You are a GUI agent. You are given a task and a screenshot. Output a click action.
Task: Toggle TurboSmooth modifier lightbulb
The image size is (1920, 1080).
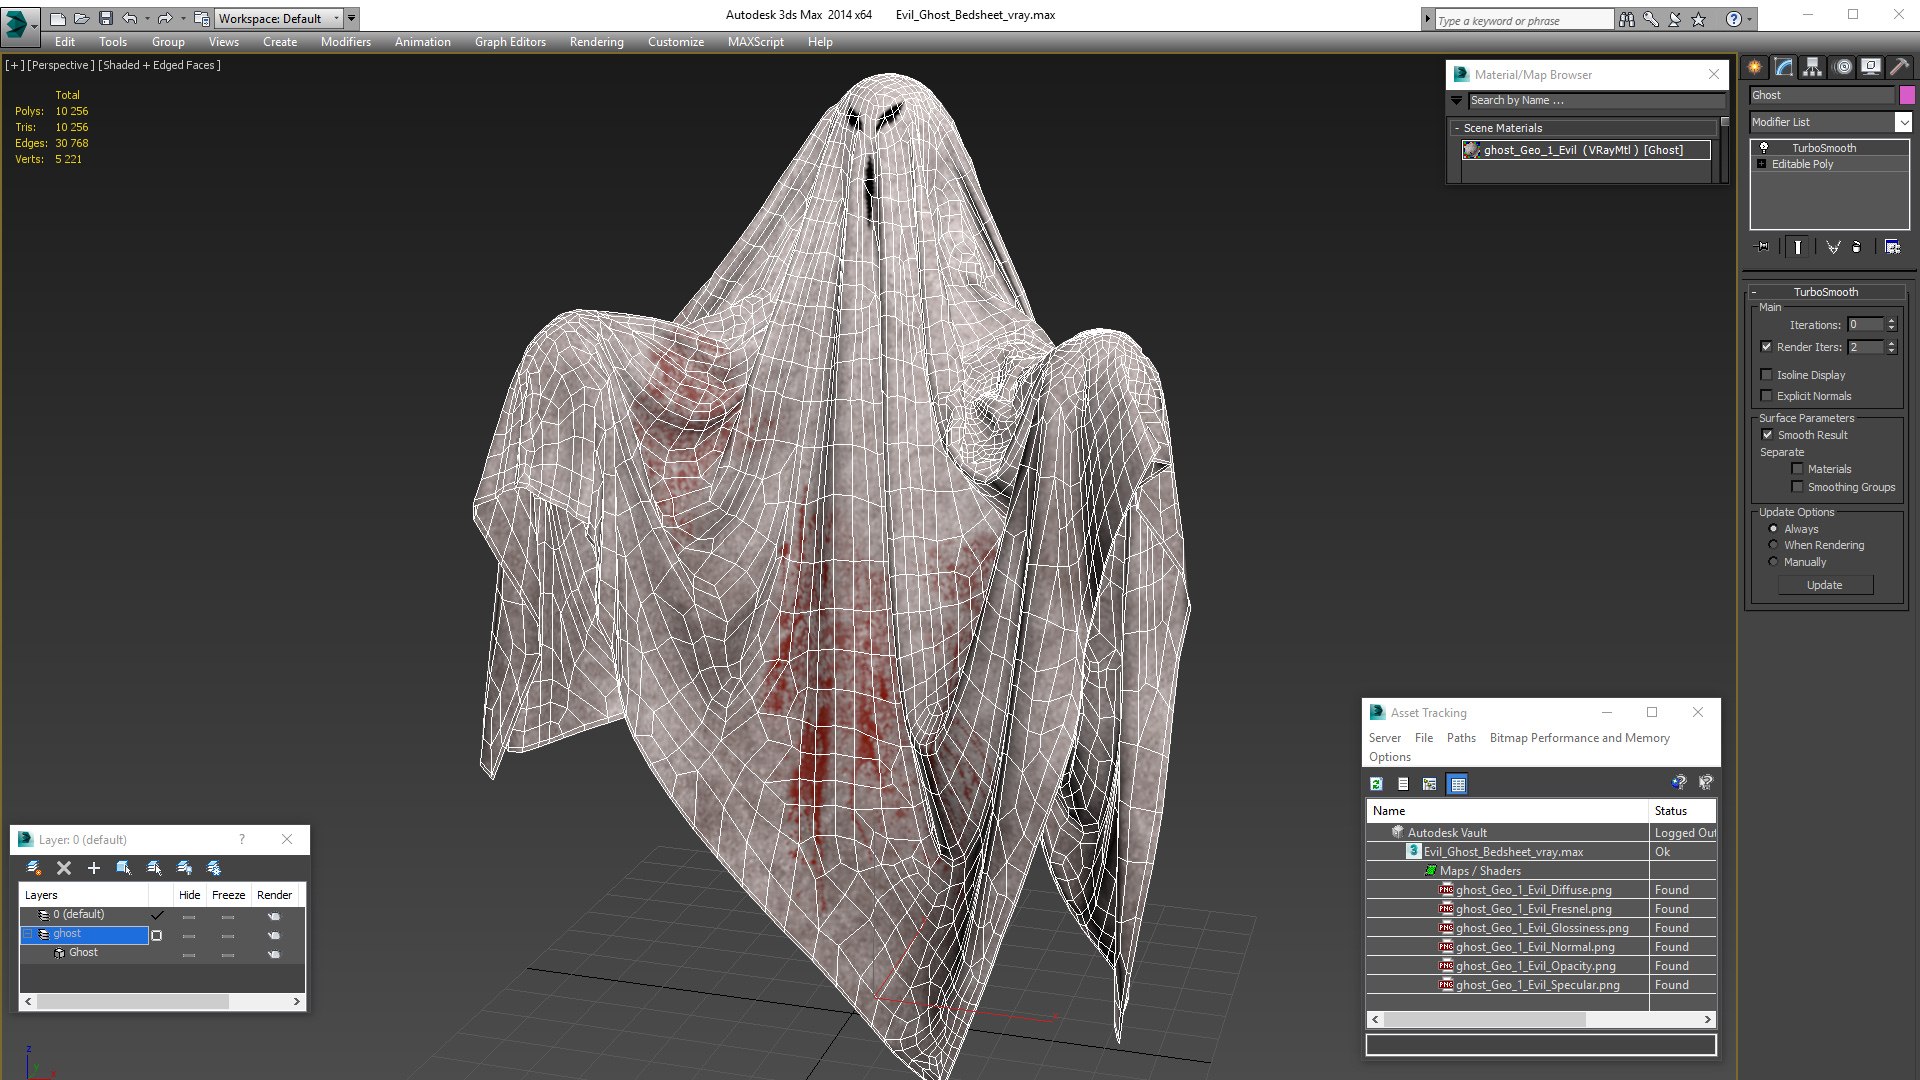coord(1764,148)
